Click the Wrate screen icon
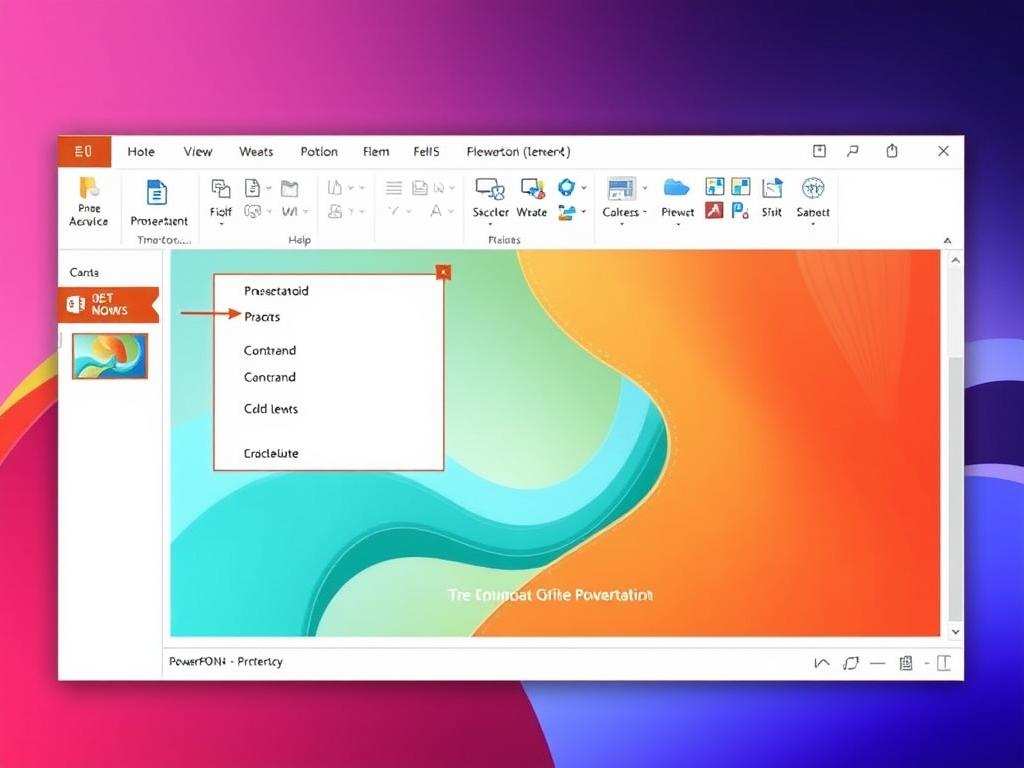1024x768 pixels. click(x=532, y=189)
